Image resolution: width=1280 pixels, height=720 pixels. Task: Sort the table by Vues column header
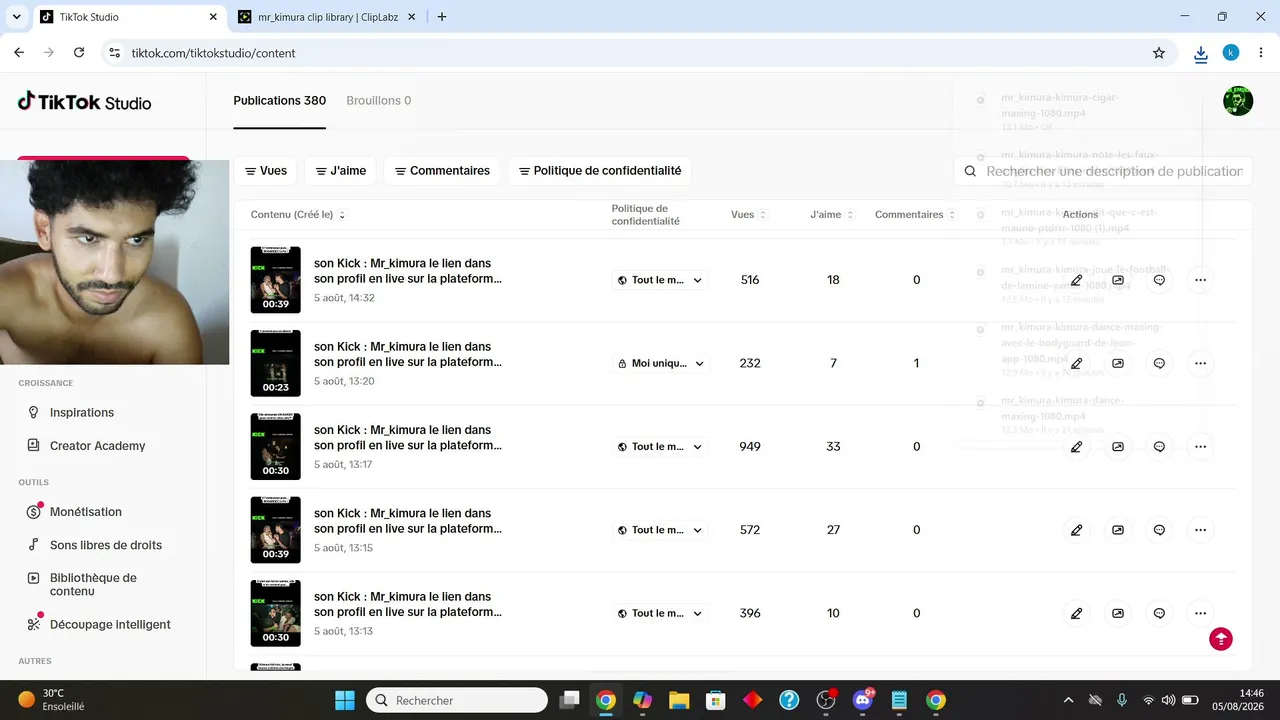(x=749, y=215)
